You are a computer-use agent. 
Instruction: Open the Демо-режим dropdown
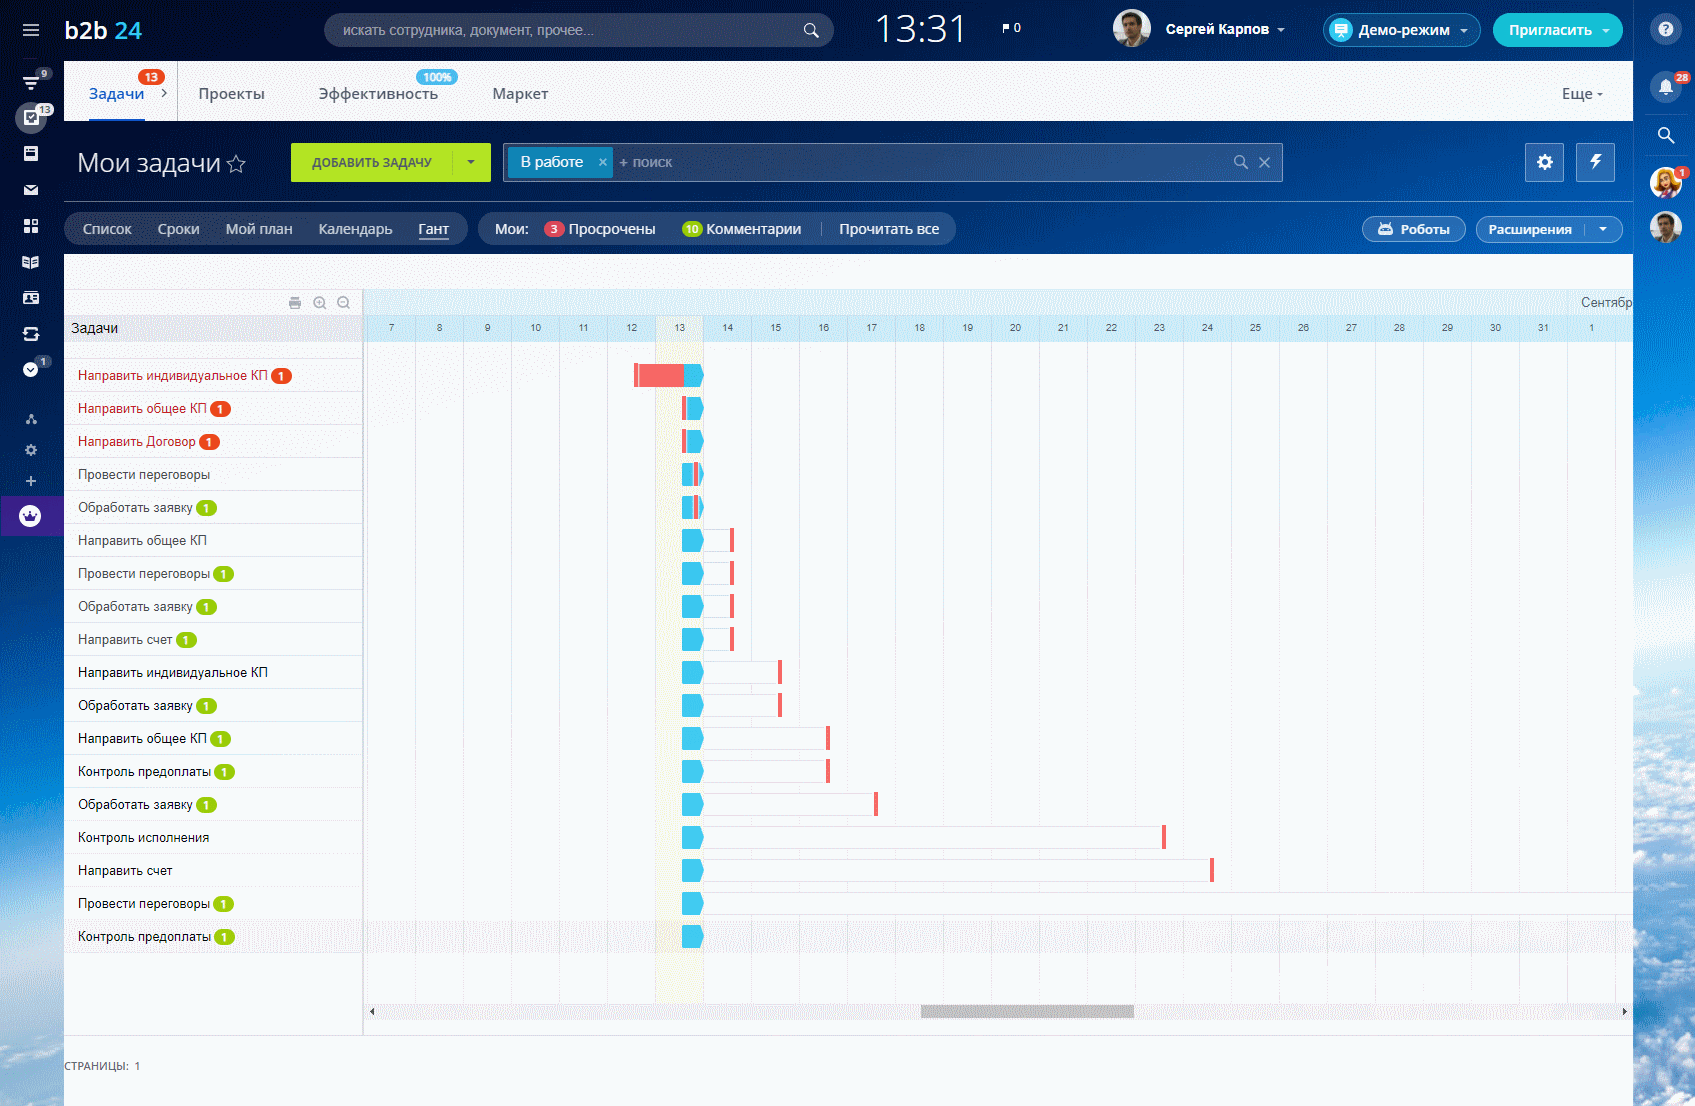(1402, 30)
